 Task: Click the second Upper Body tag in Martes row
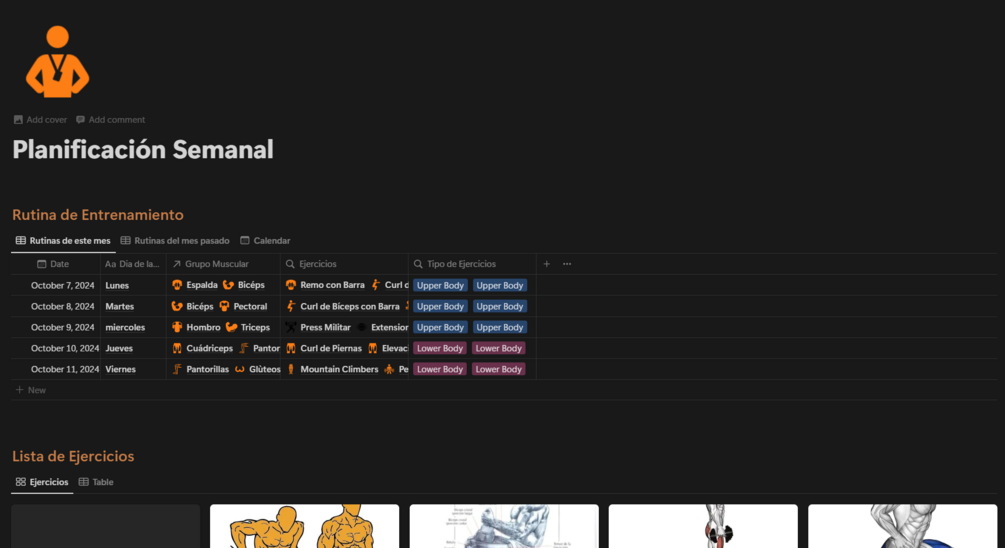coord(500,306)
